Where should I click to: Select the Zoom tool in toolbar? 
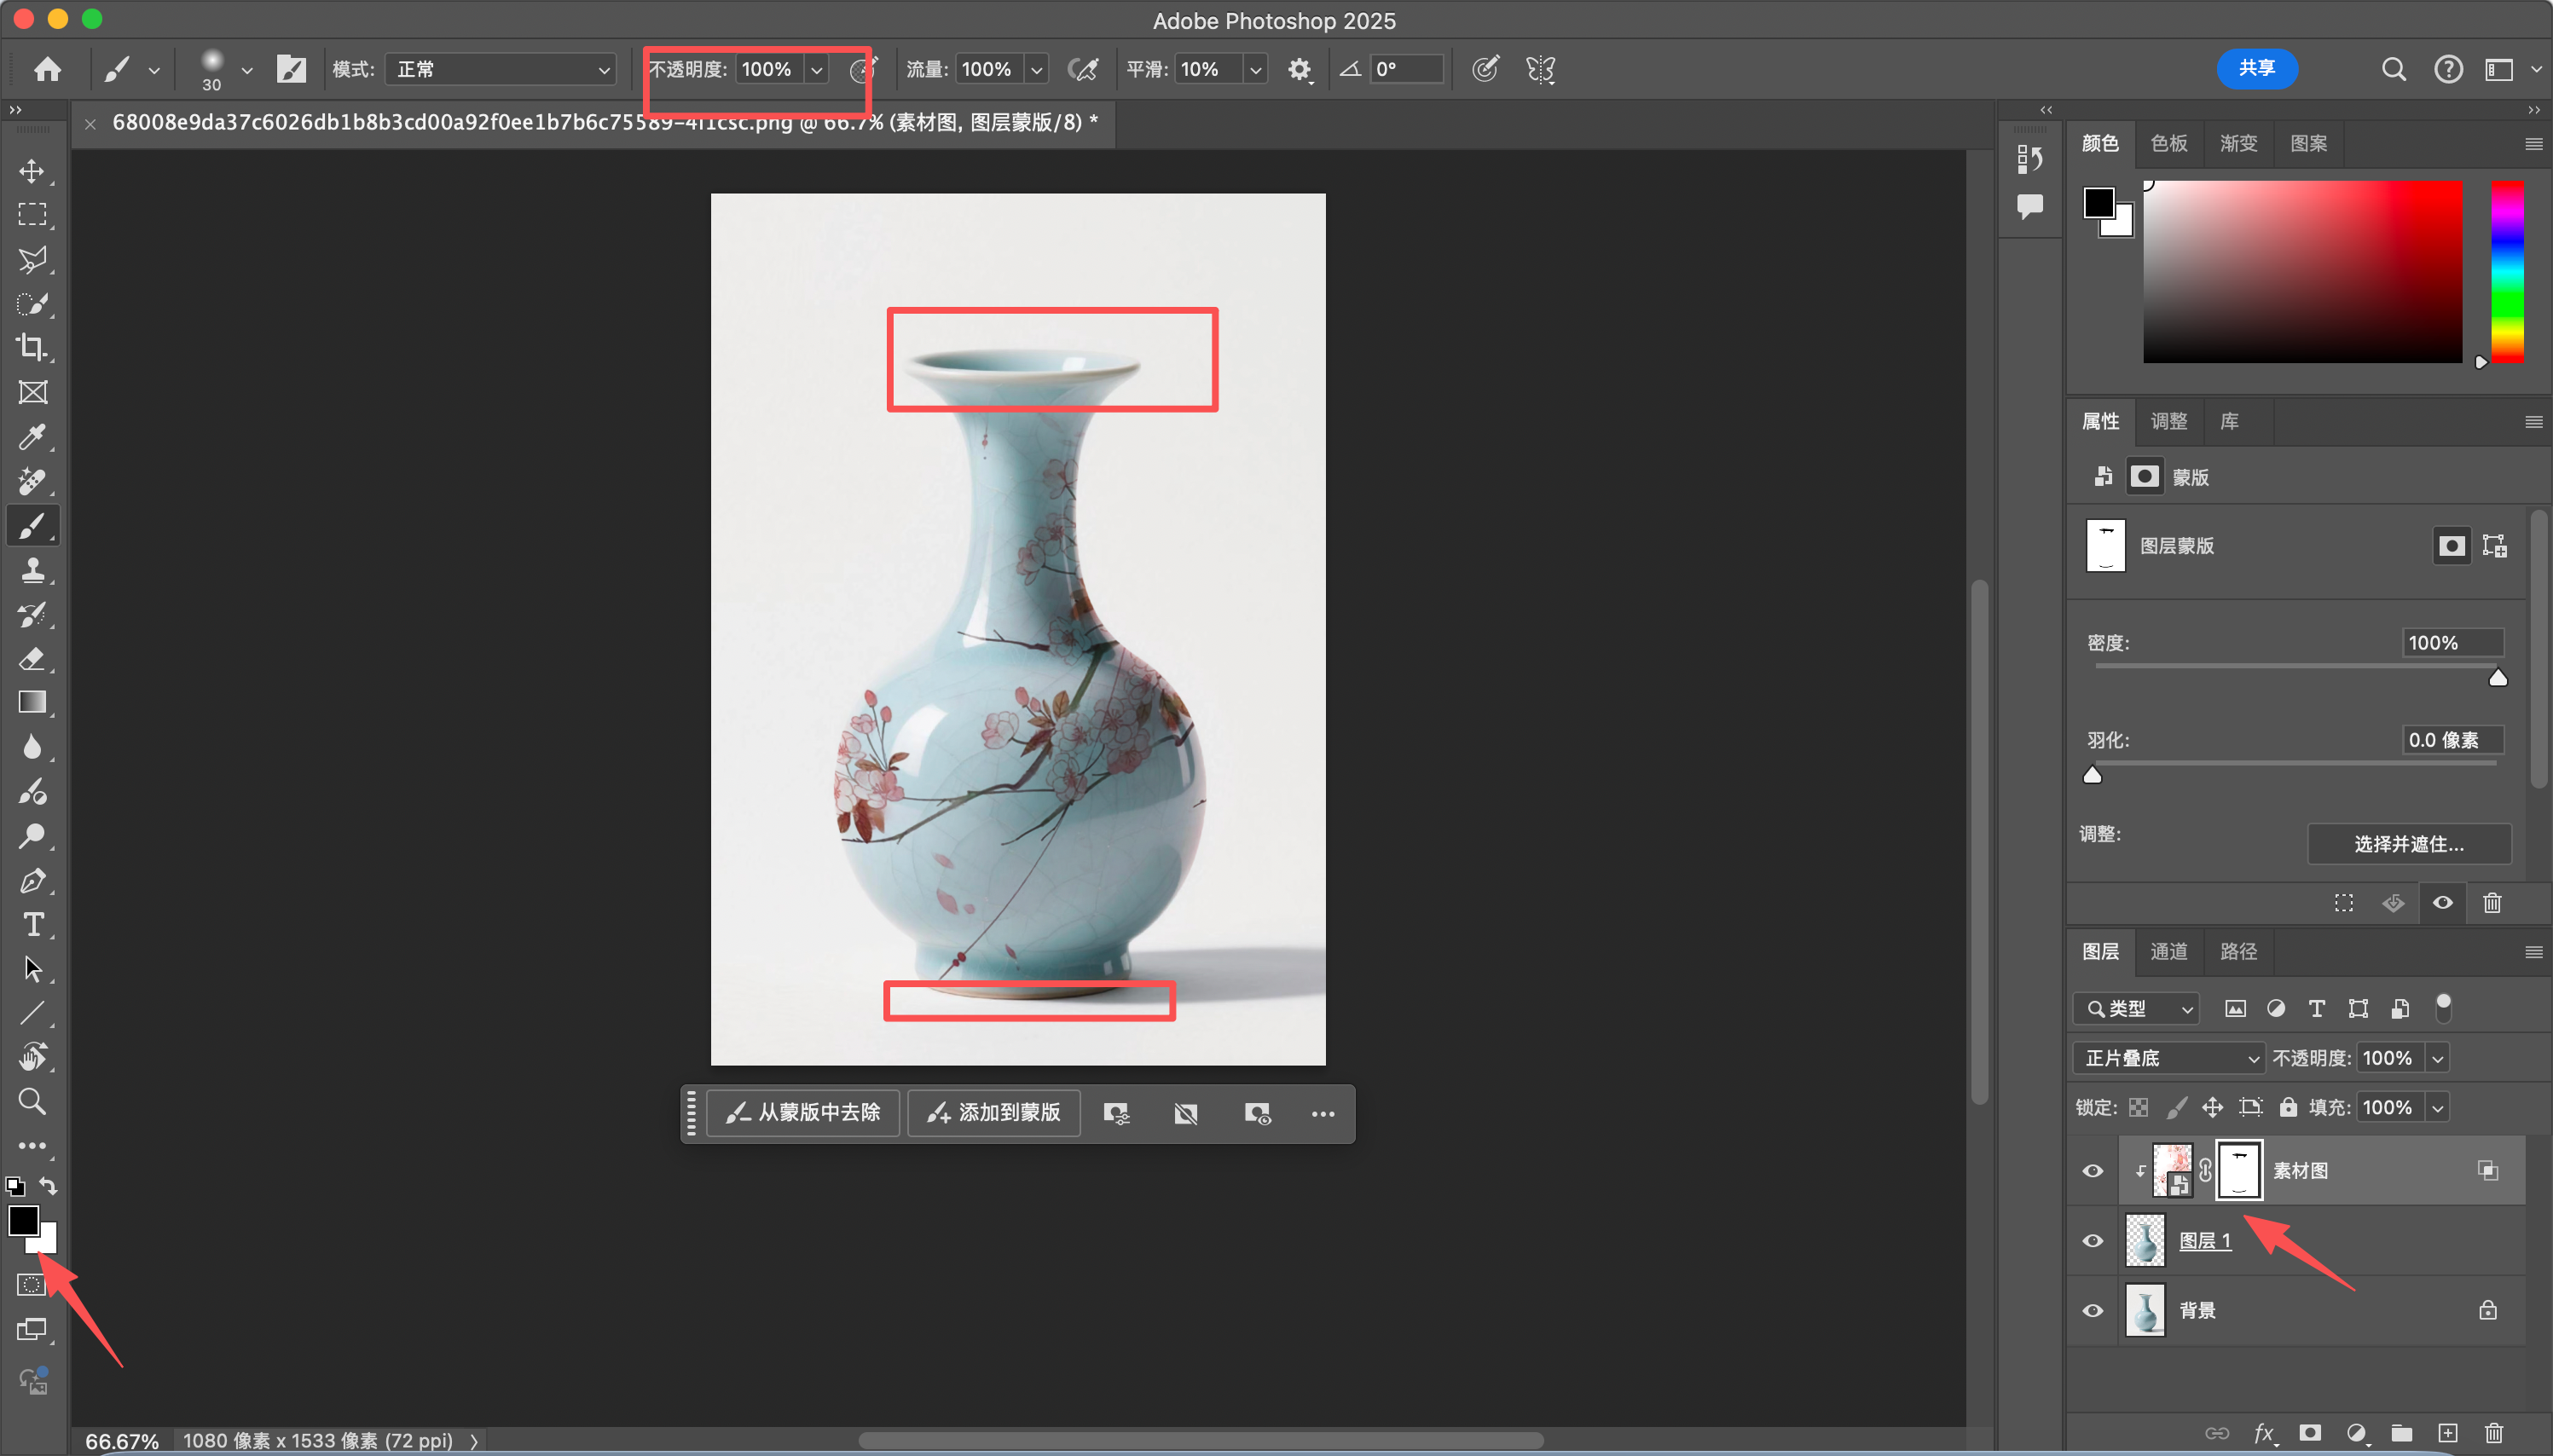pyautogui.click(x=32, y=1102)
